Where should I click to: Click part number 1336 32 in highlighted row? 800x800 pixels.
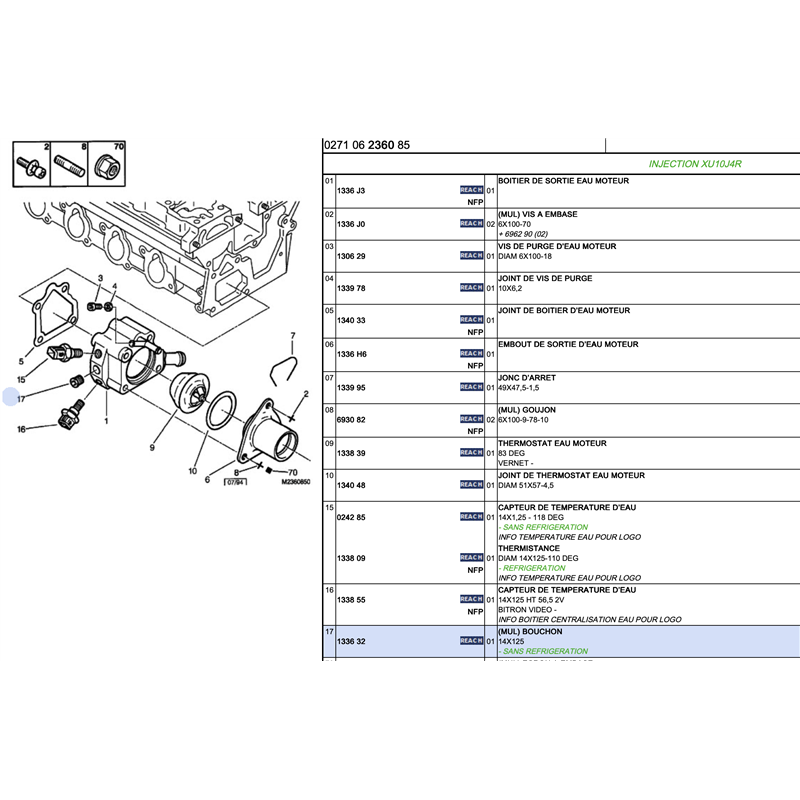point(351,641)
